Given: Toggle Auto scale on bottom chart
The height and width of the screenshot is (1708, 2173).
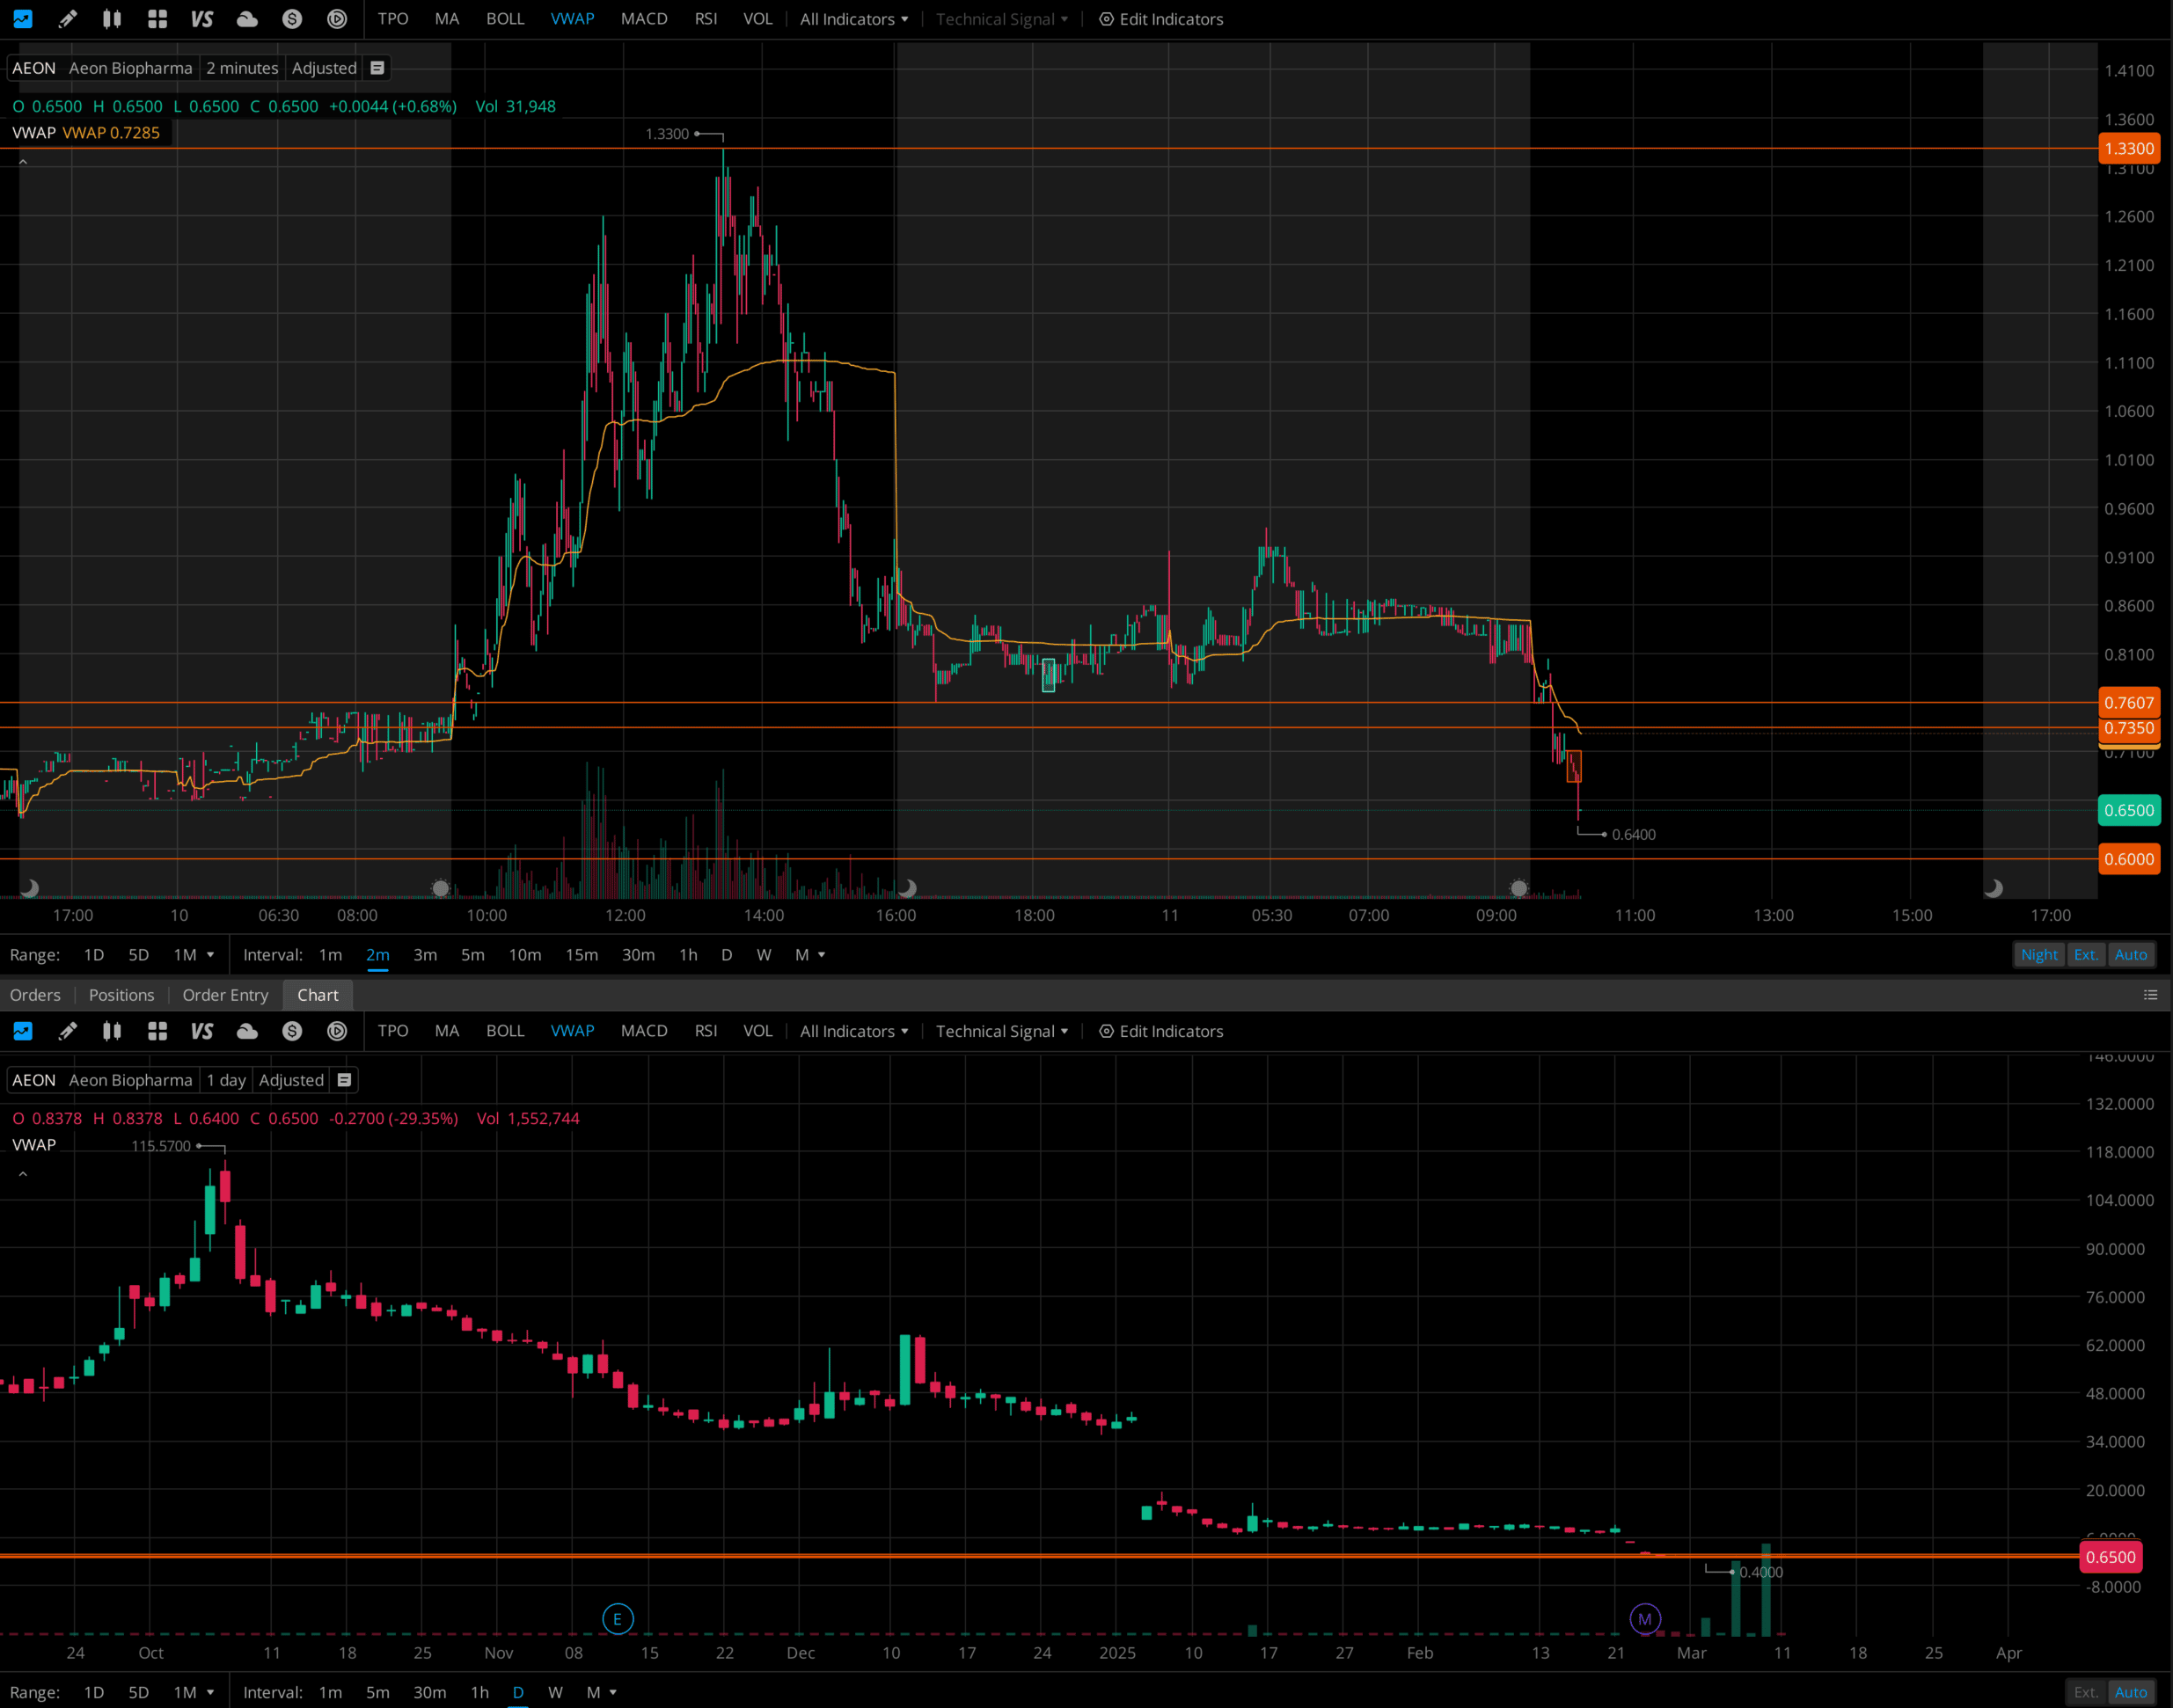Looking at the screenshot, I should click(x=2130, y=1692).
